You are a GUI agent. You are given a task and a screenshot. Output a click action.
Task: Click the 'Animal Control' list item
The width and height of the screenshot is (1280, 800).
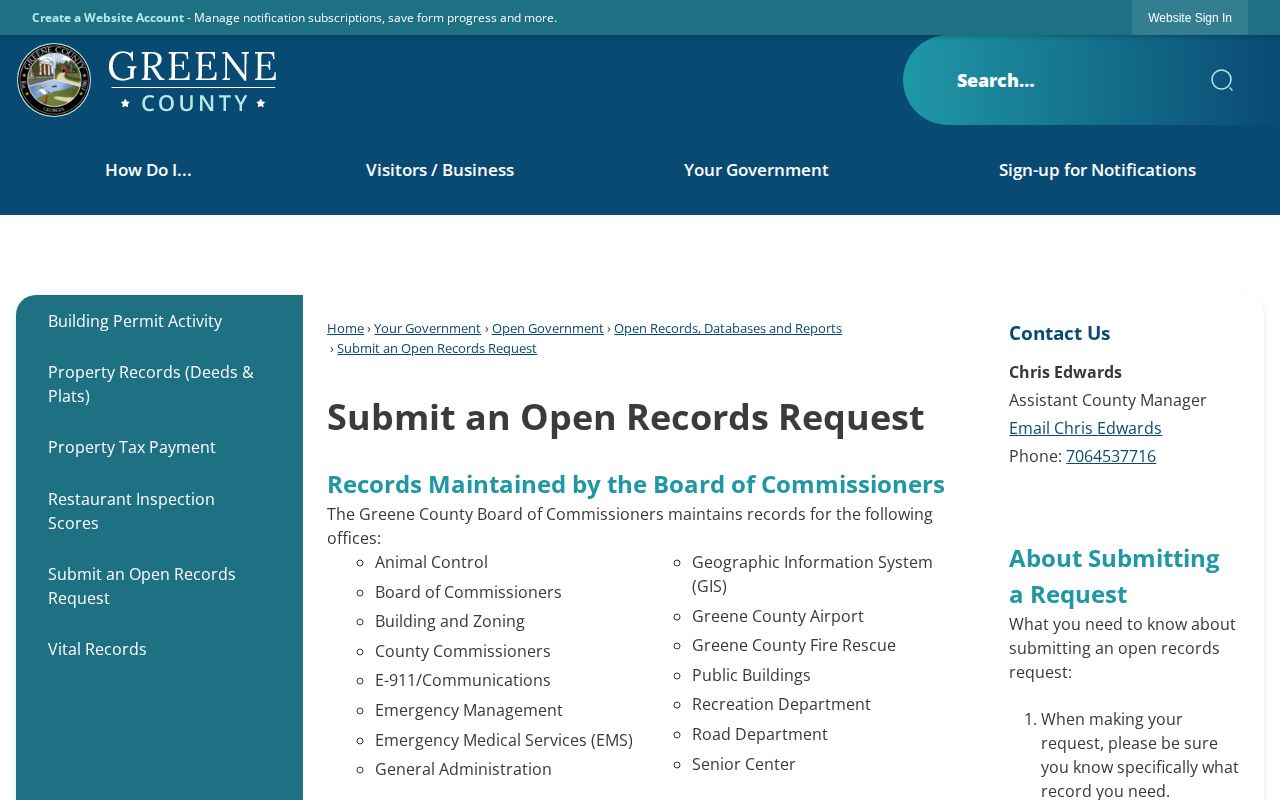[x=431, y=562]
